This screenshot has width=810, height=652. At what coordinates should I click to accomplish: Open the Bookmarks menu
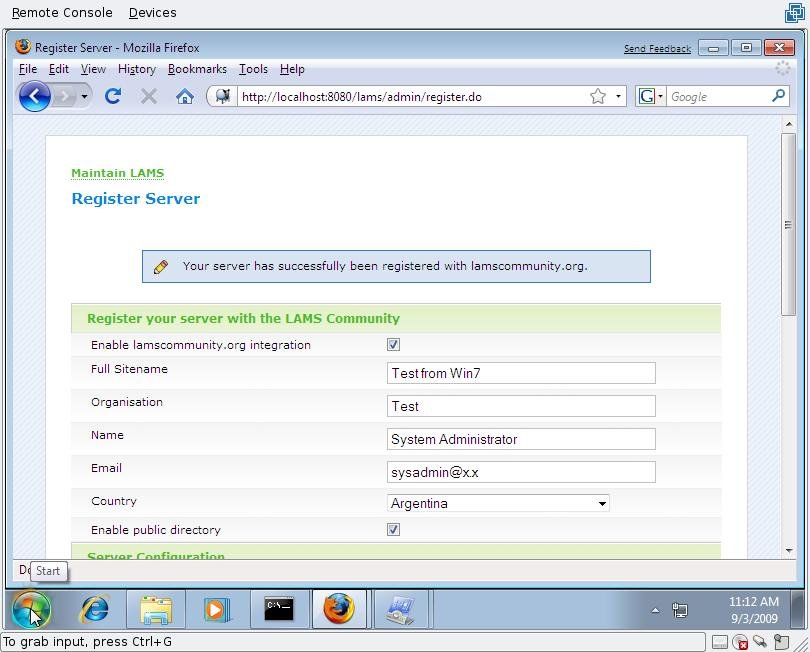pos(197,69)
